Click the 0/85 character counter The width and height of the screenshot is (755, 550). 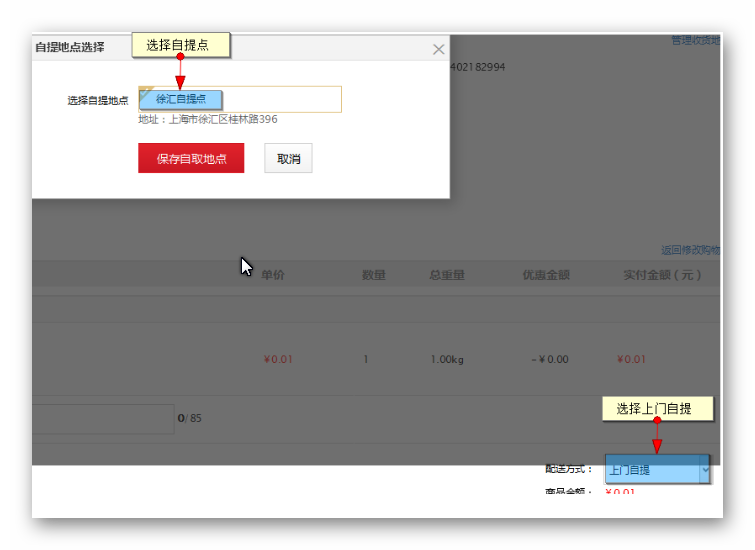[x=189, y=418]
